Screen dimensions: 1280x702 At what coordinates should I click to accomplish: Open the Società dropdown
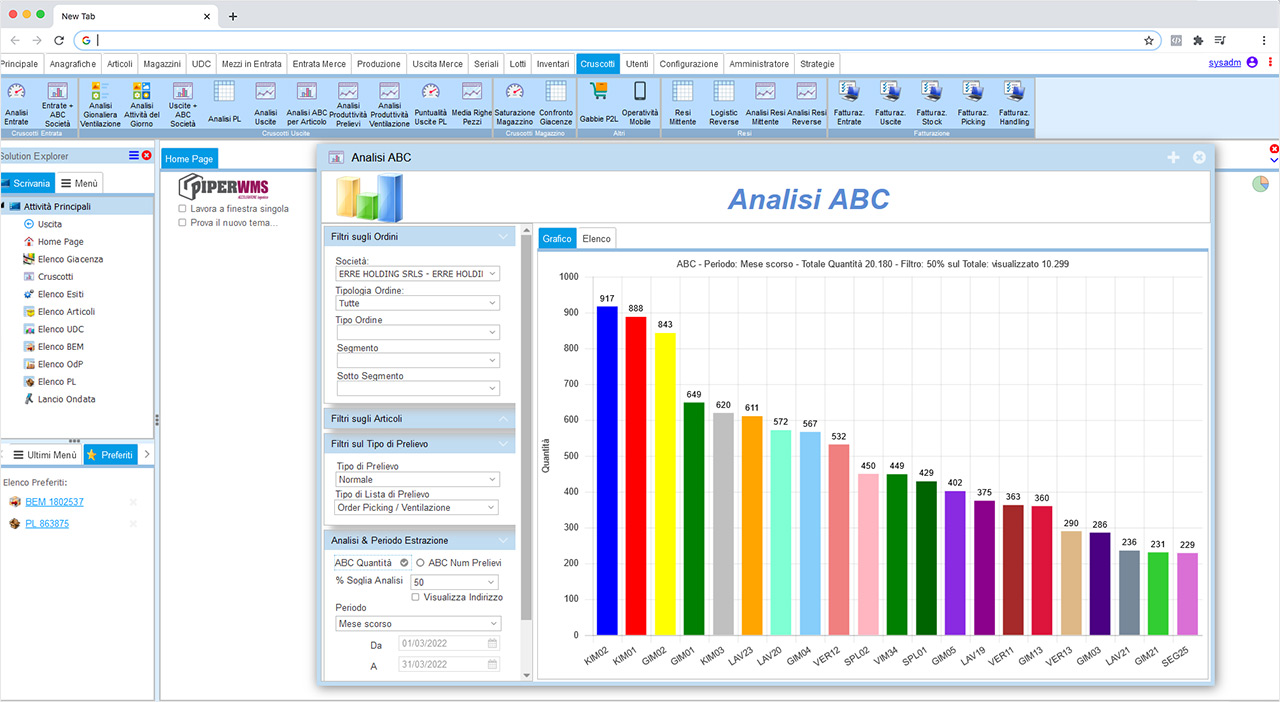coord(418,274)
